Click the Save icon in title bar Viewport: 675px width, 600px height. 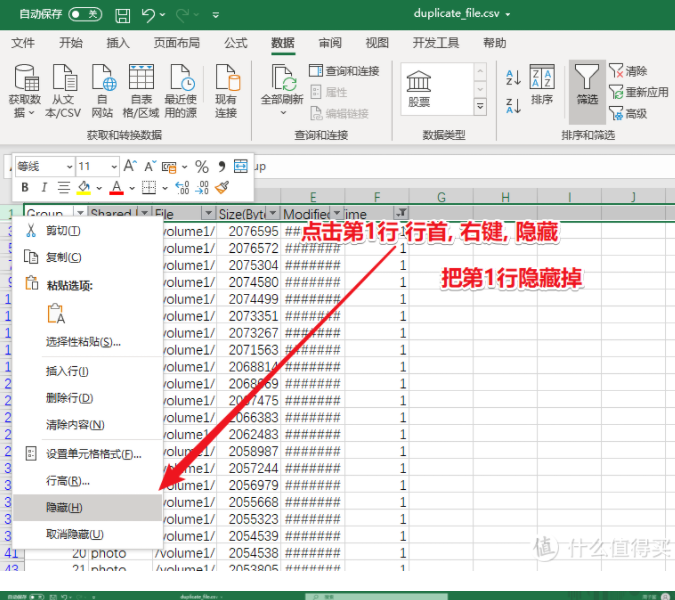[x=122, y=16]
